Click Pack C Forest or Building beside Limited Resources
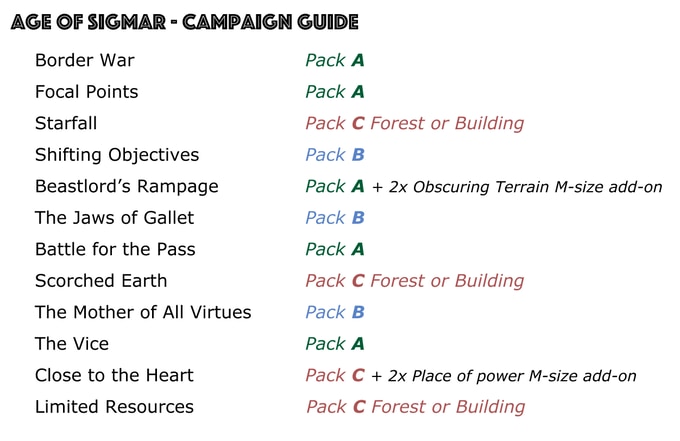The height and width of the screenshot is (441, 680). pos(415,407)
